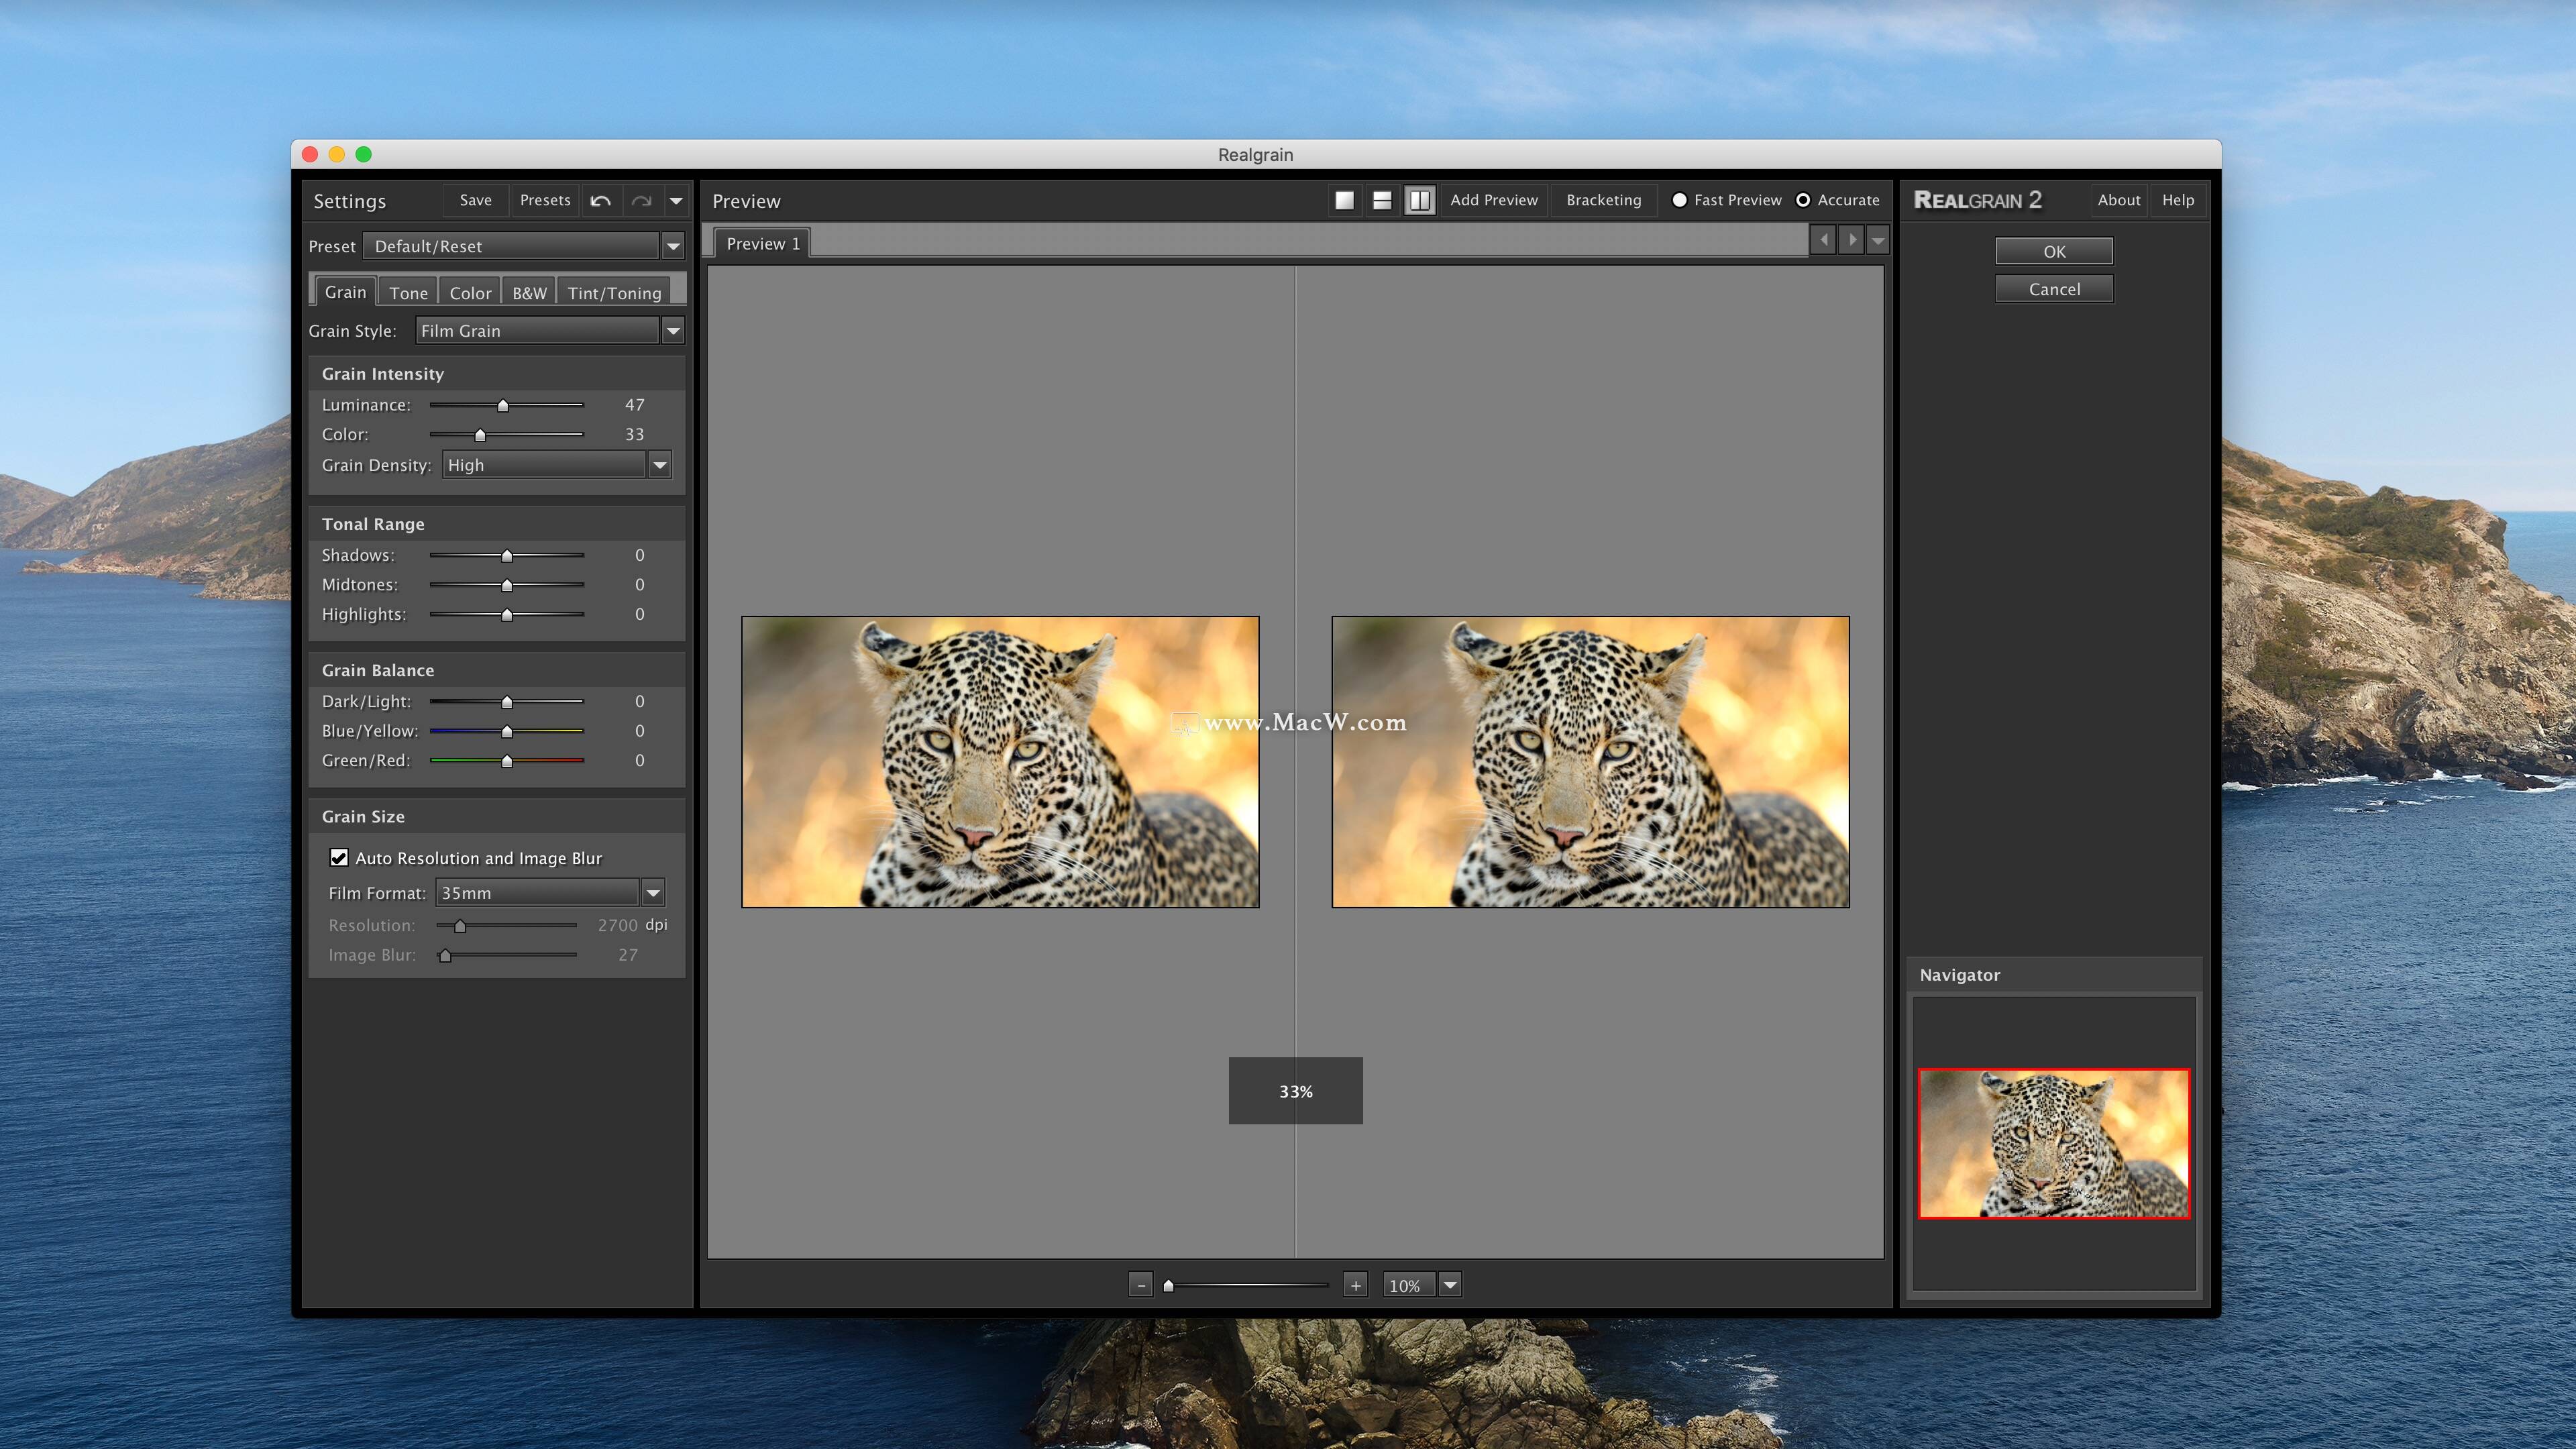Click the Dark/Light balance slider
2576x1449 pixels.
pyautogui.click(x=507, y=702)
